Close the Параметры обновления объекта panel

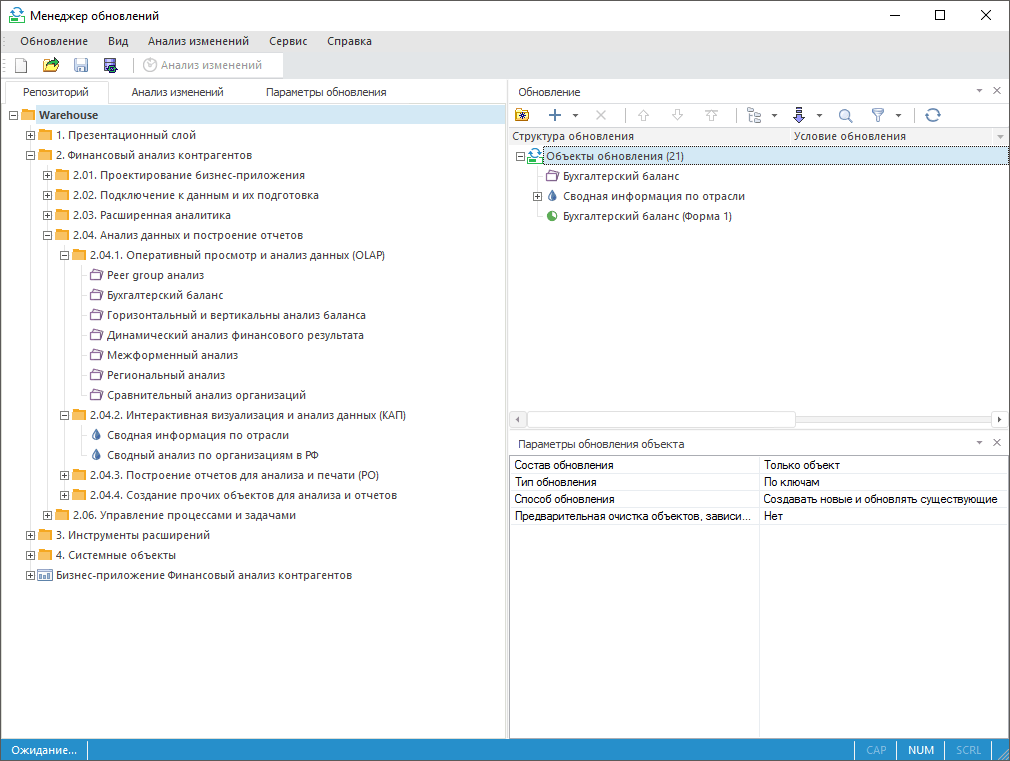997,442
